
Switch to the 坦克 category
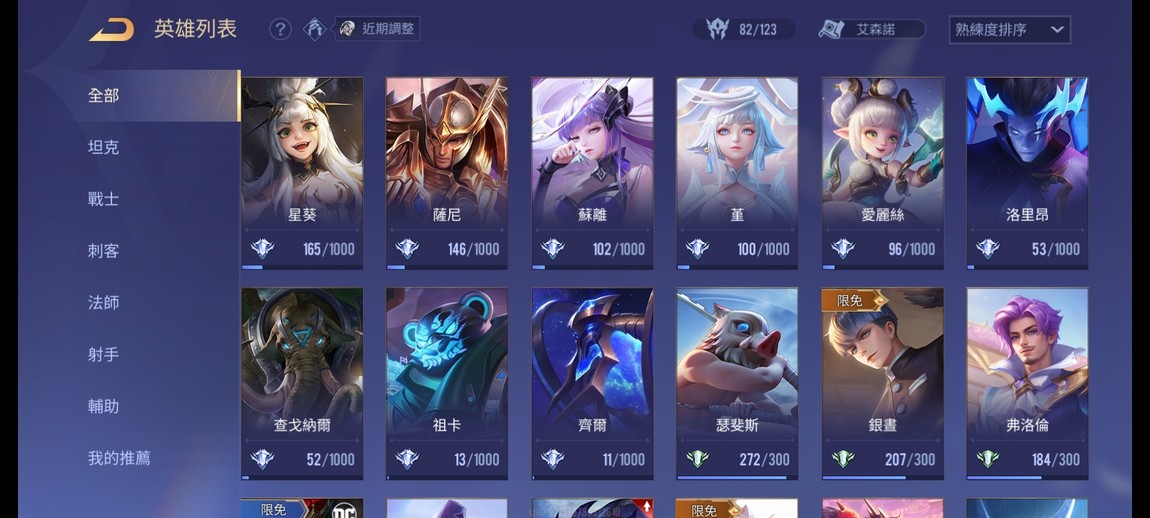(103, 147)
